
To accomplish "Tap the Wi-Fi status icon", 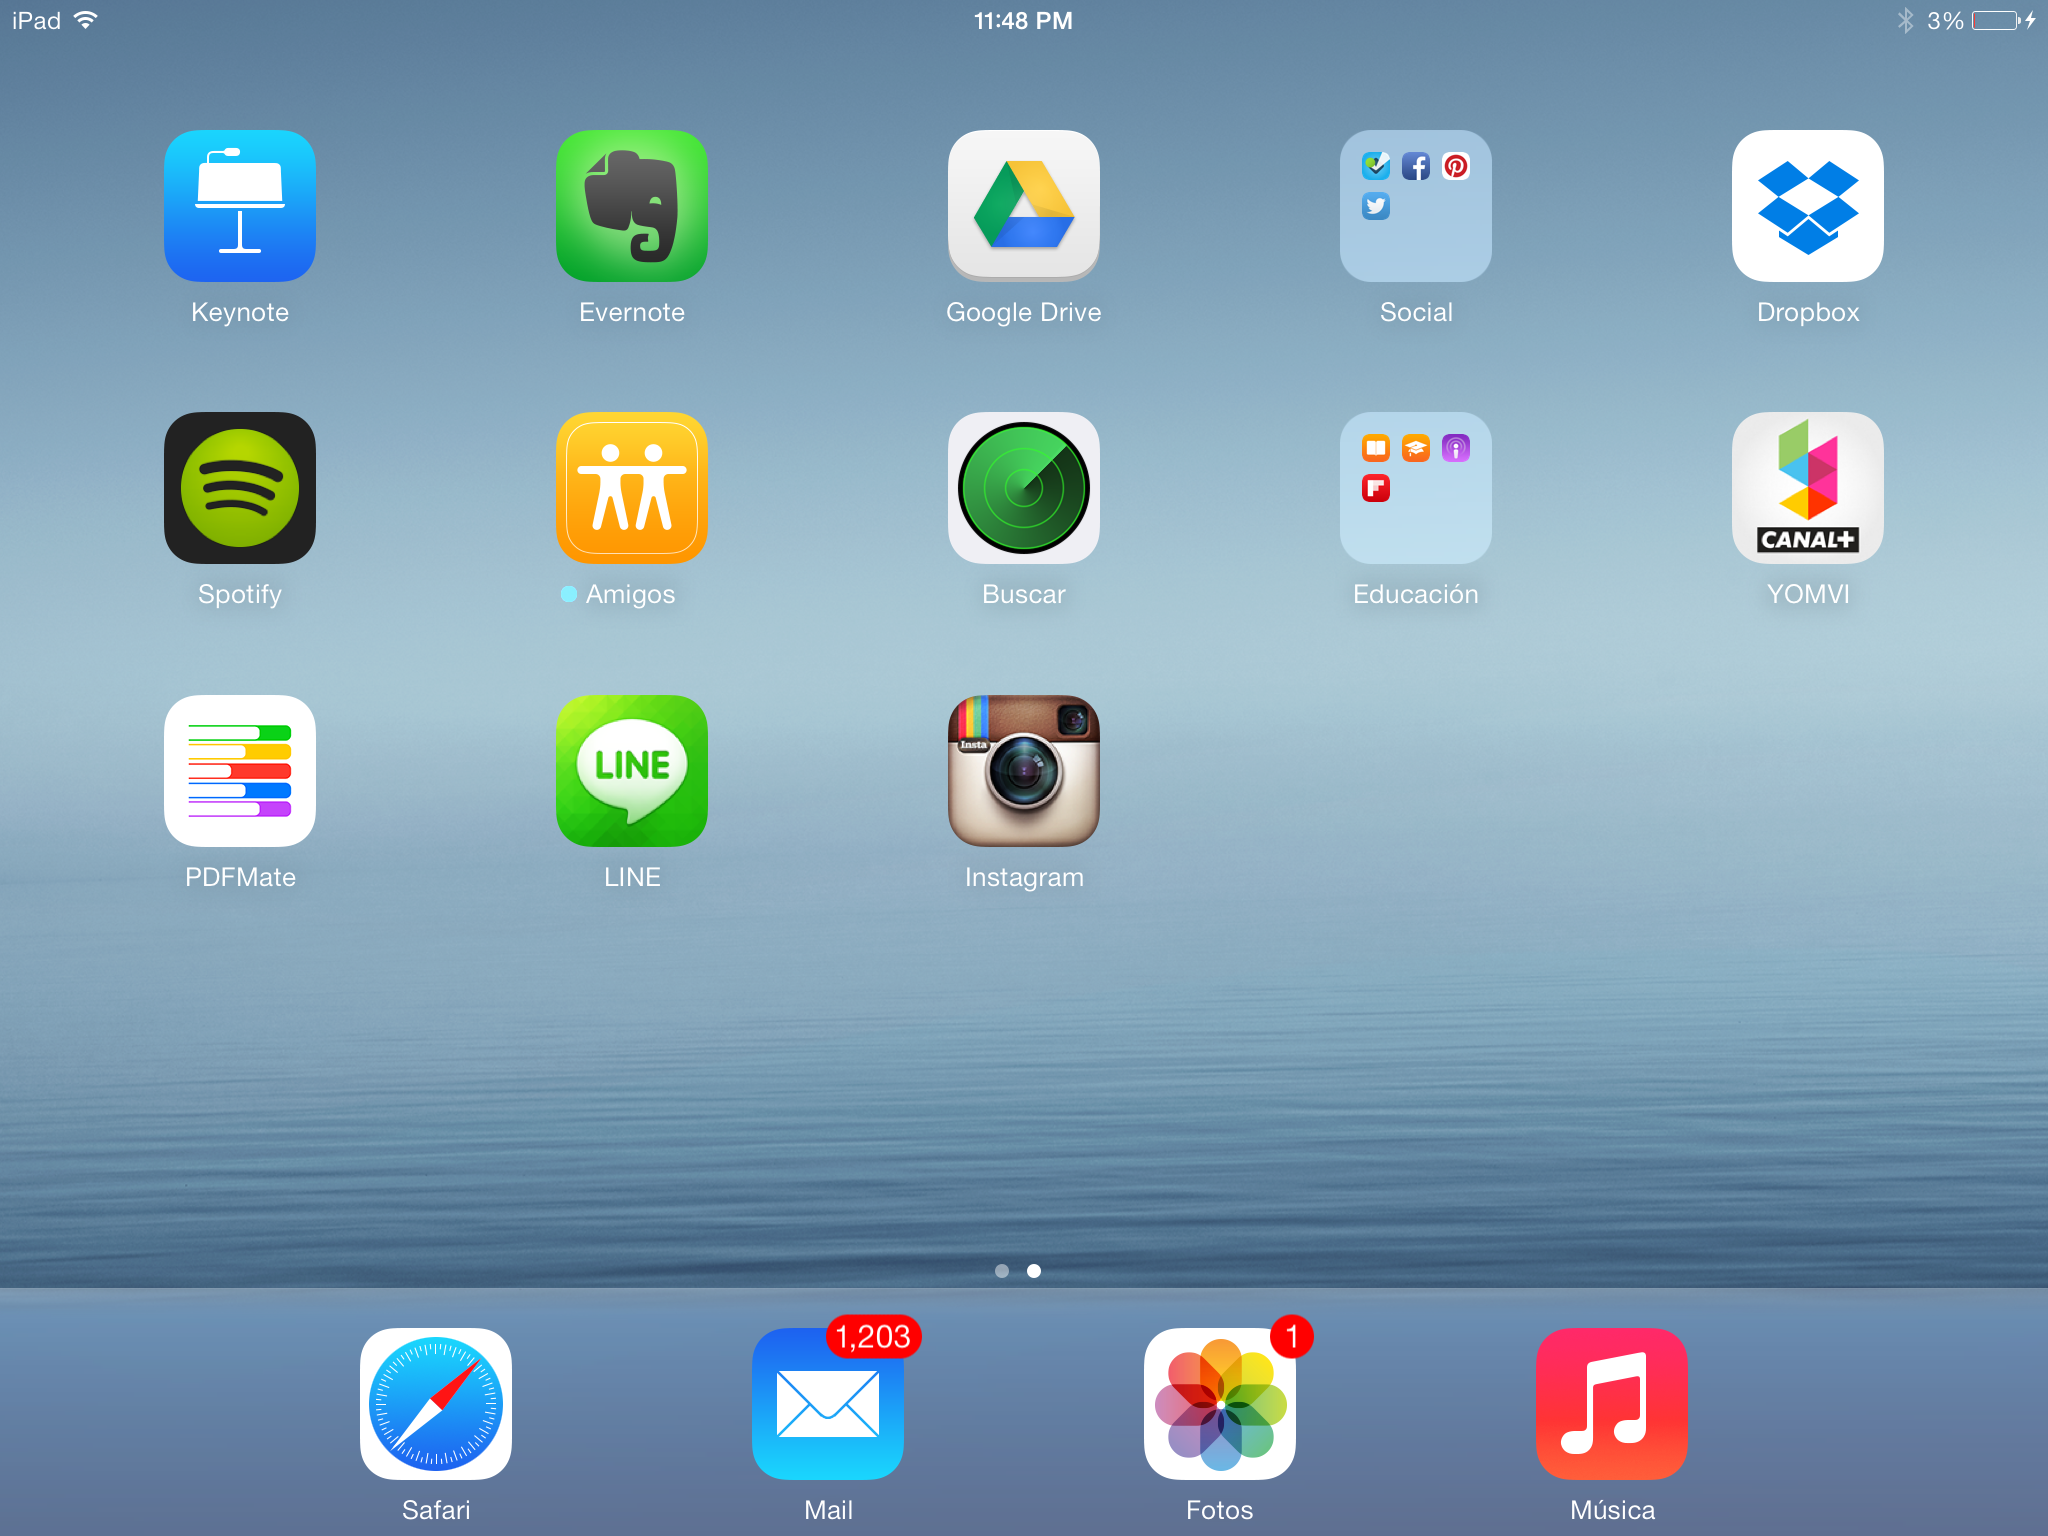I will 86,20.
